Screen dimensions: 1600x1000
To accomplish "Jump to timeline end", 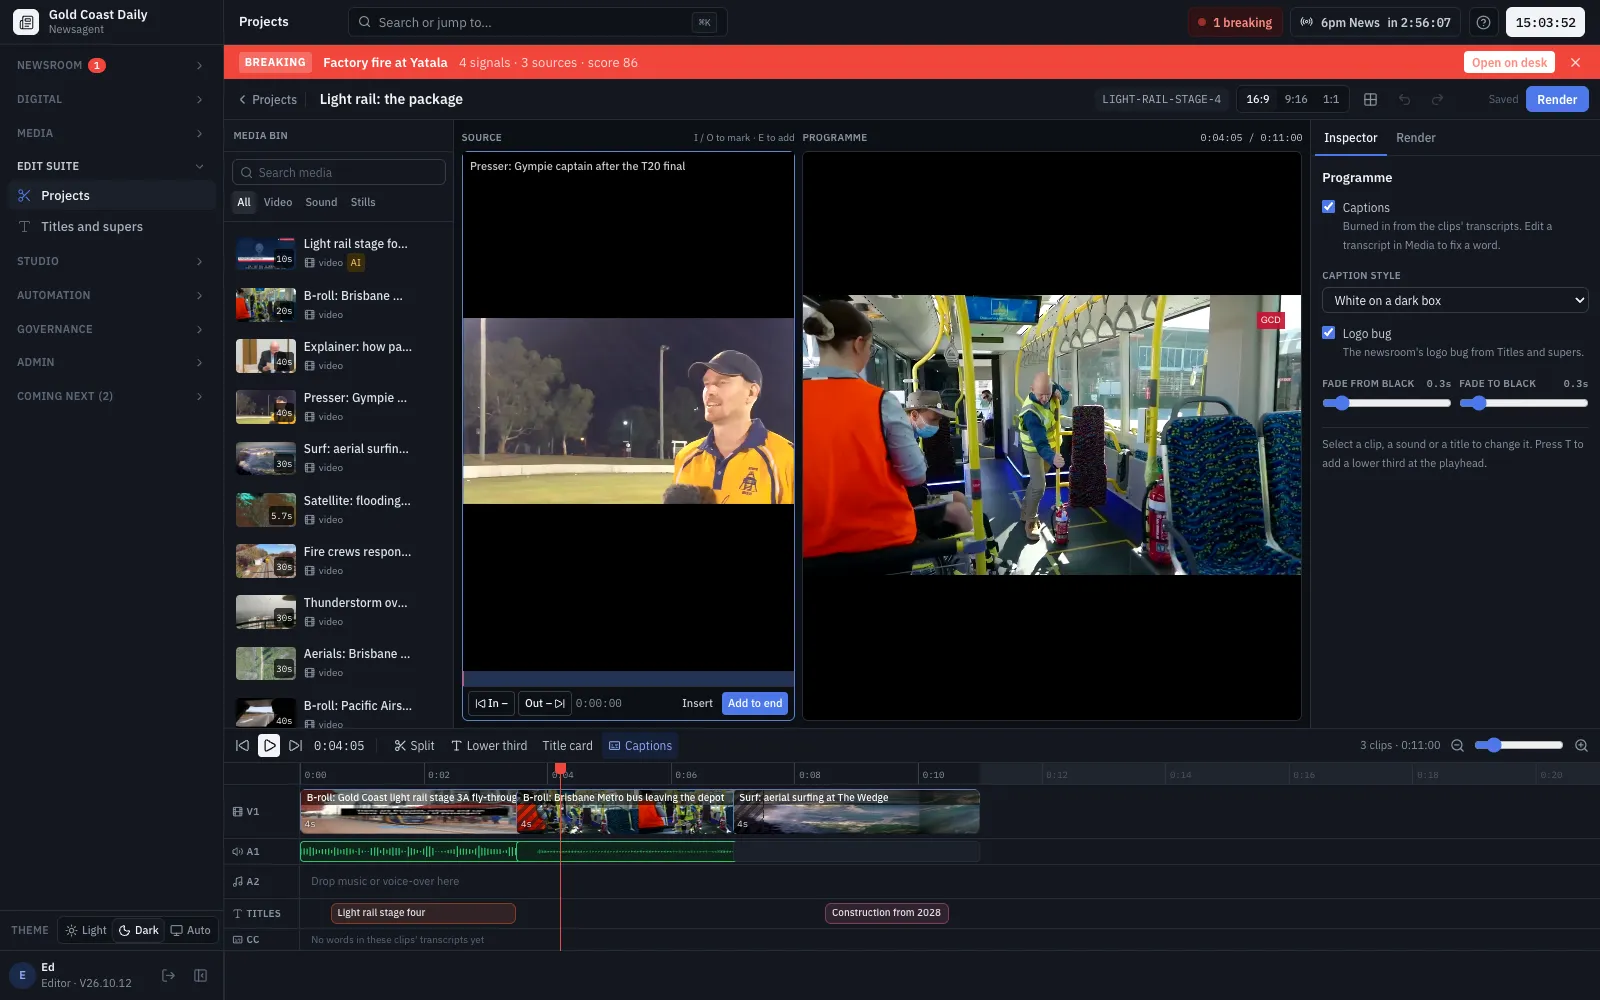I will click(x=295, y=745).
